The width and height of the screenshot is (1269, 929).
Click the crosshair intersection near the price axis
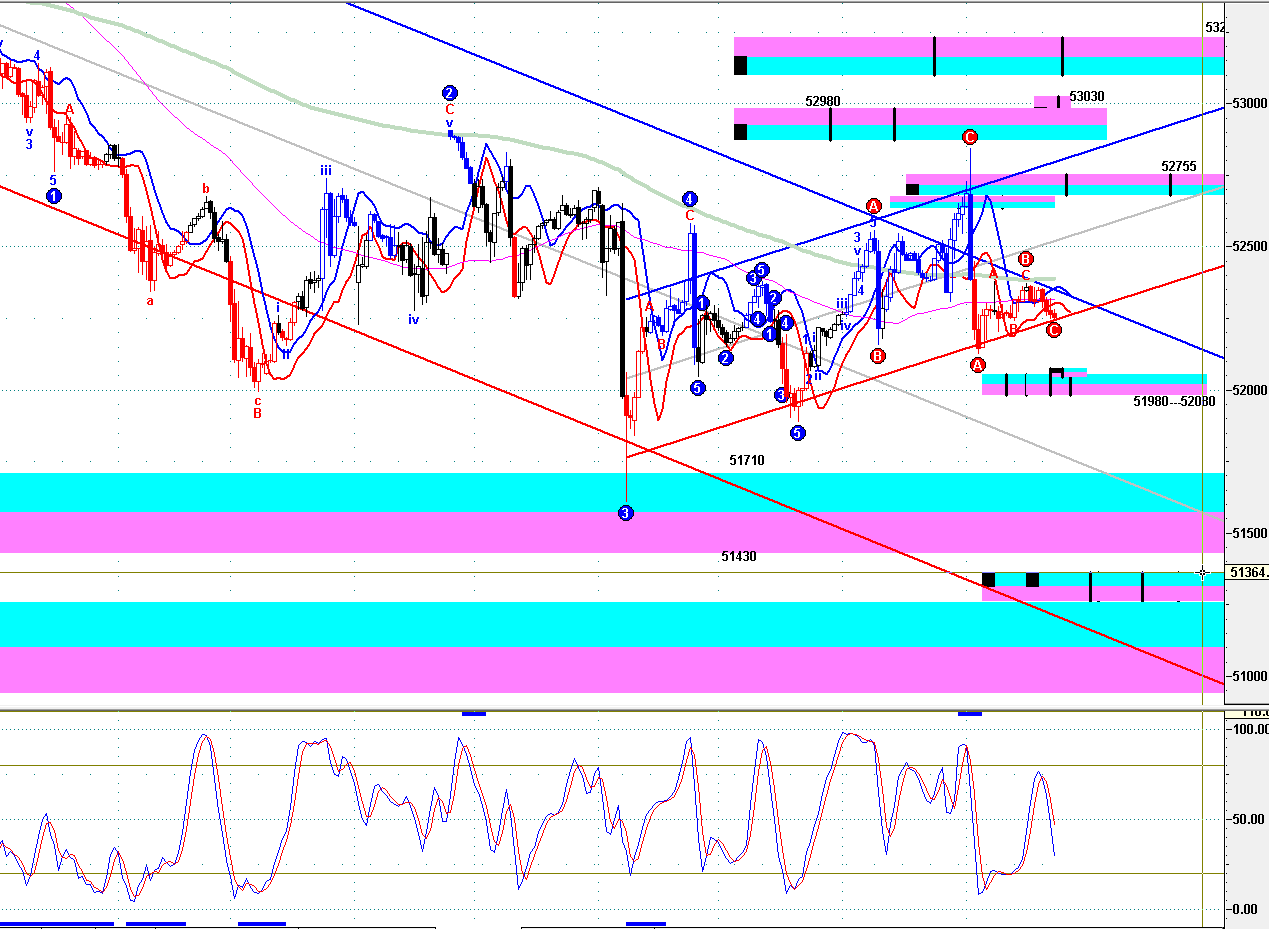tap(1202, 573)
